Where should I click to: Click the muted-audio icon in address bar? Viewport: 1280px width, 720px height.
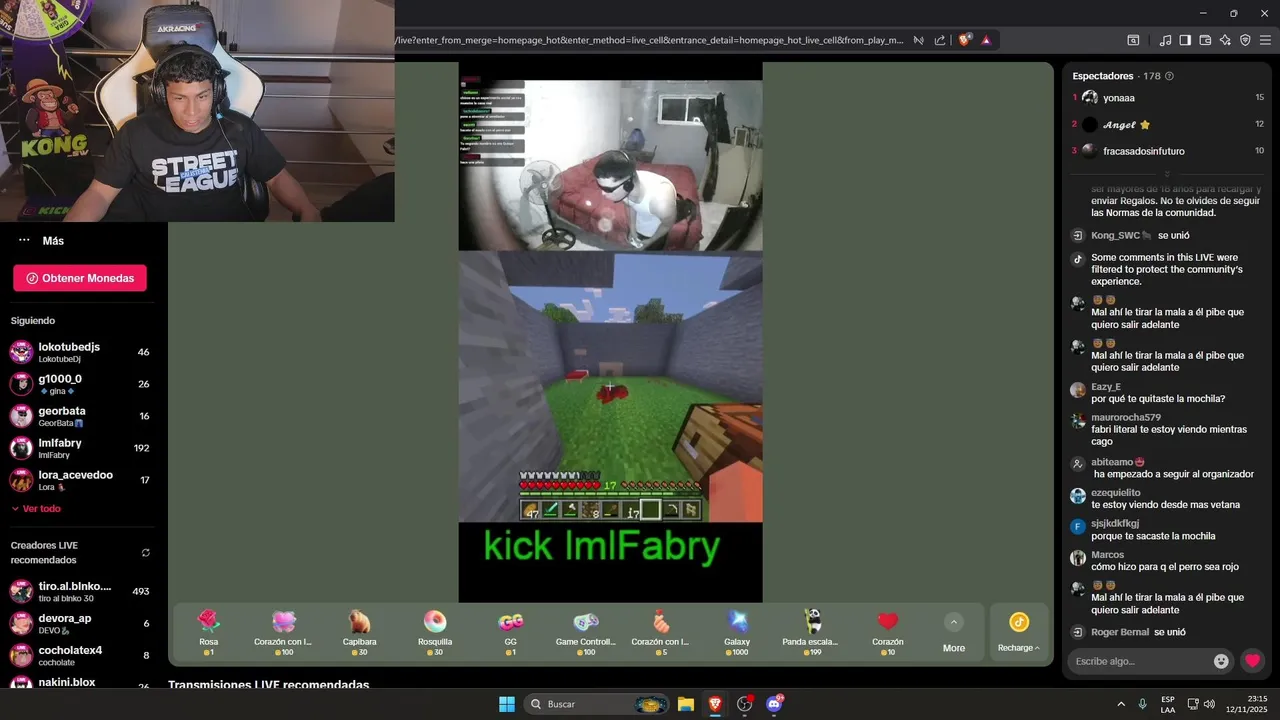(x=918, y=40)
